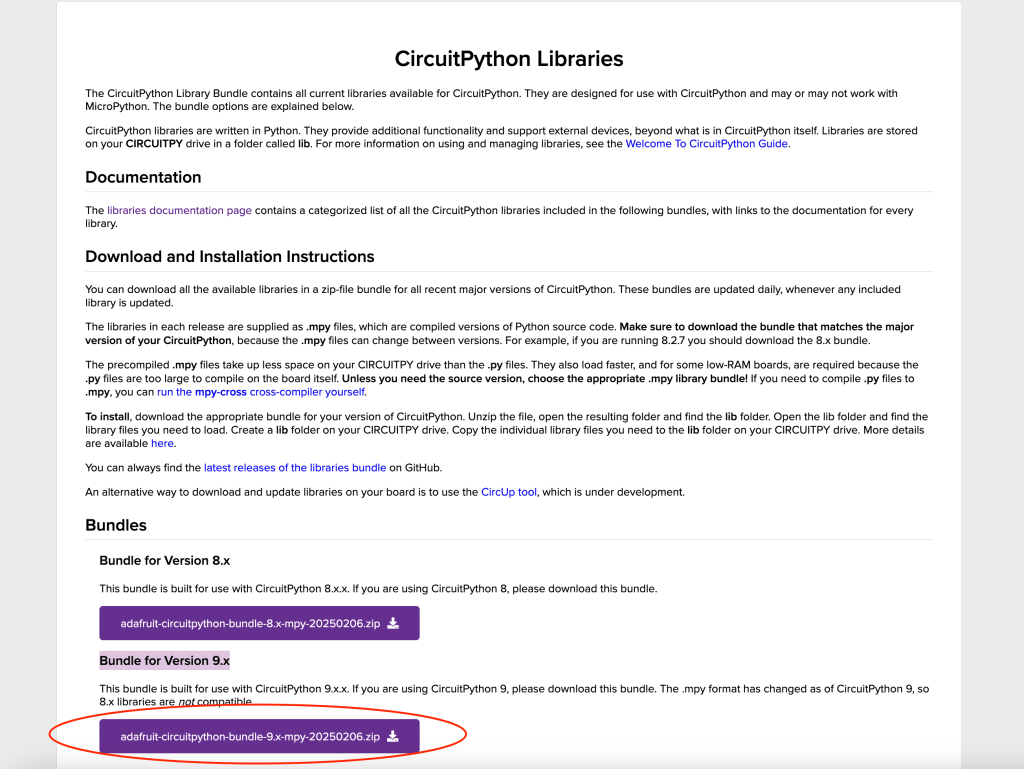Click the Bundles section heading
Screen dimensions: 1024x769
click(116, 525)
